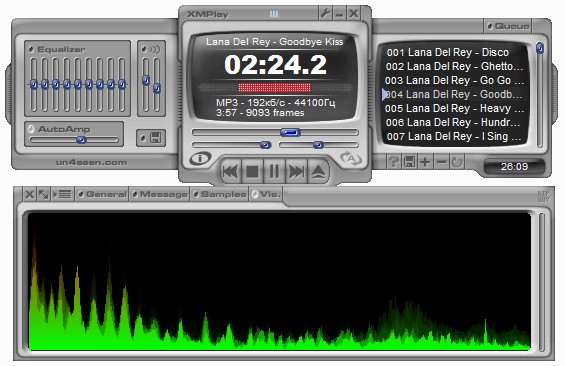
Task: Pause the current song
Action: point(274,171)
